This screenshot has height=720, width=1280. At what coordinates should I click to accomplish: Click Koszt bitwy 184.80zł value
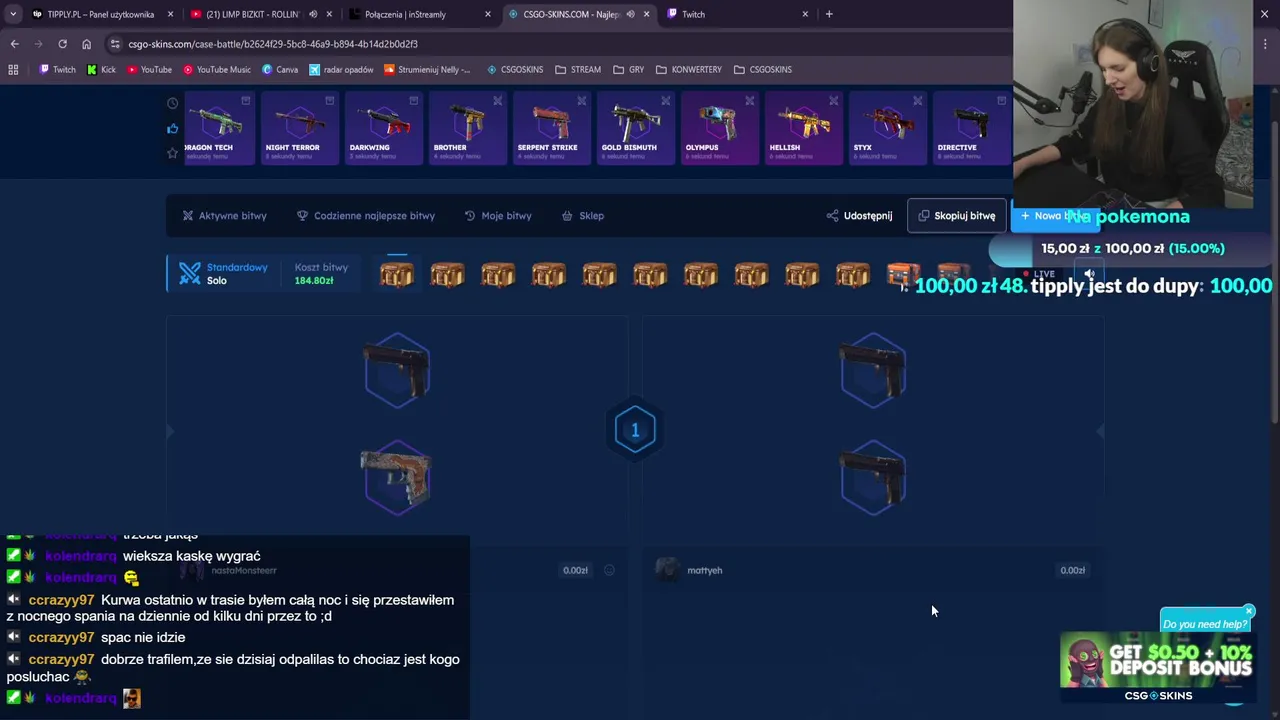[313, 281]
